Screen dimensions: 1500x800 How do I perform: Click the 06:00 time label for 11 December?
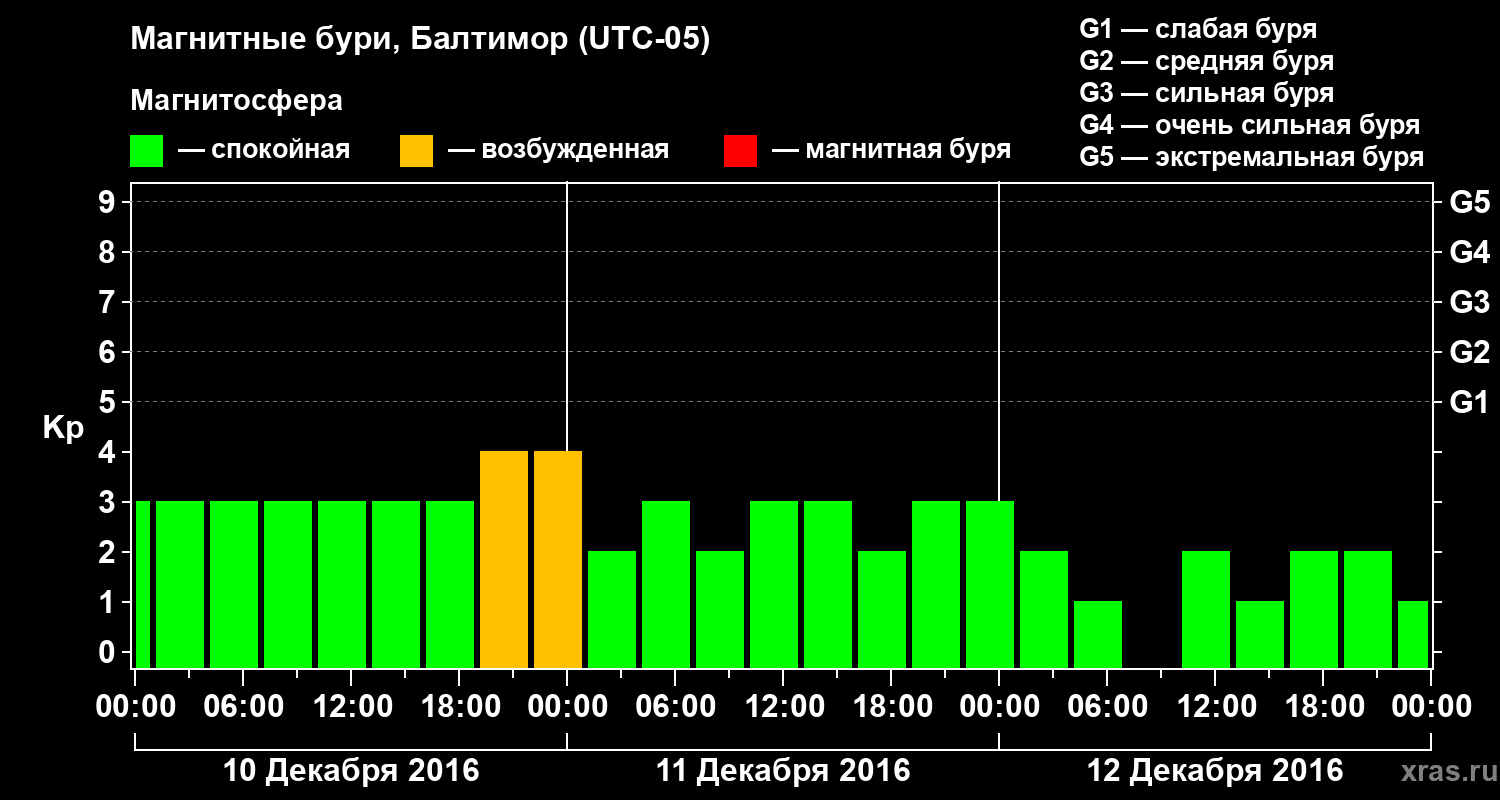pos(675,706)
